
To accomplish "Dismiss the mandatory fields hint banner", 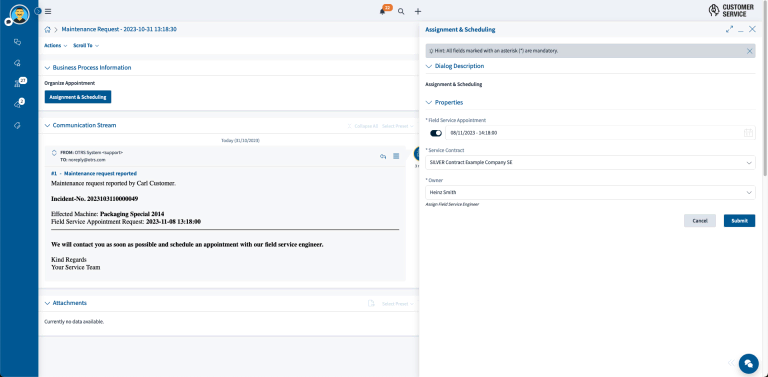I will (x=749, y=51).
